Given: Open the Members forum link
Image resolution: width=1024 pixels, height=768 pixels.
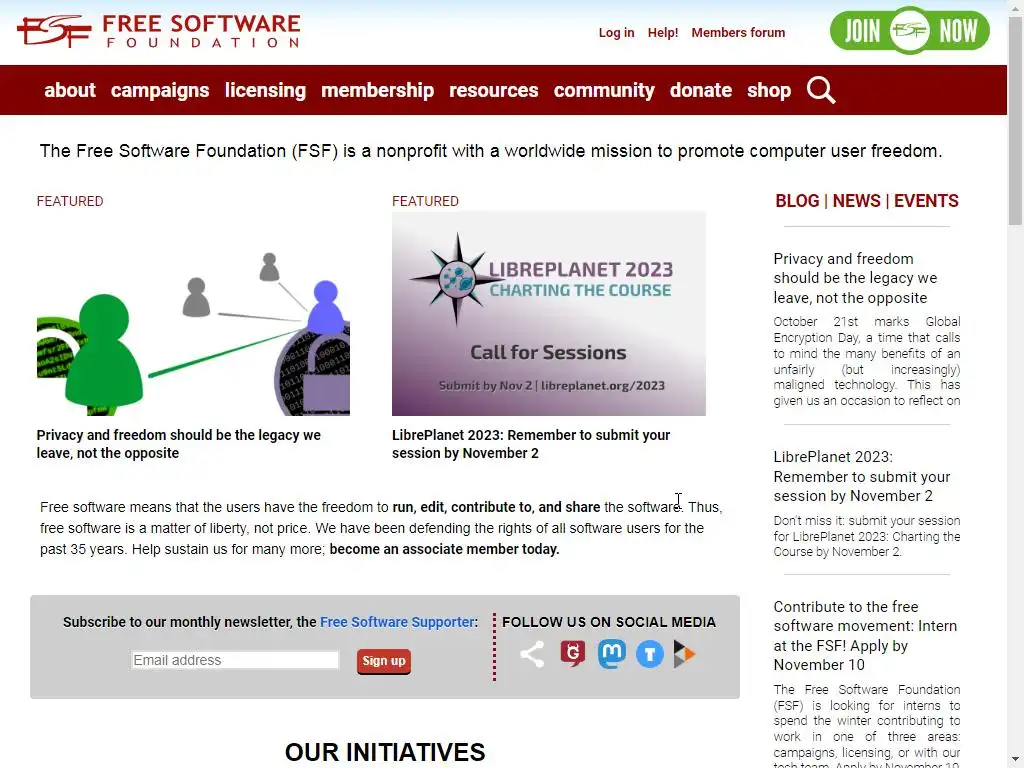Looking at the screenshot, I should click(x=738, y=33).
